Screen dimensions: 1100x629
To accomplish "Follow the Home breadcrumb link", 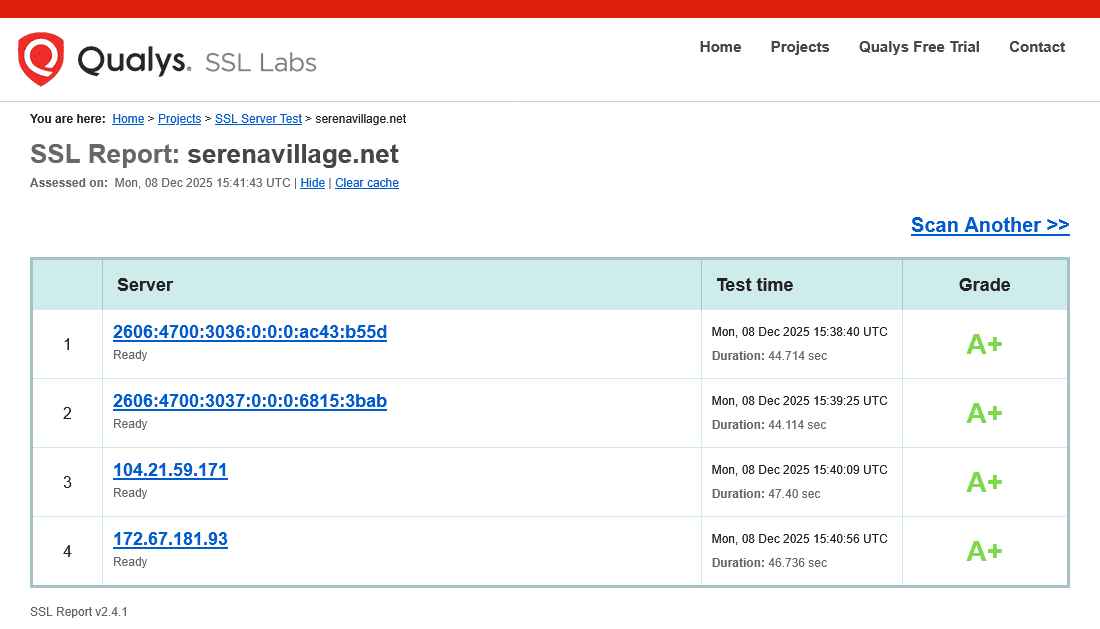I will click(x=128, y=119).
